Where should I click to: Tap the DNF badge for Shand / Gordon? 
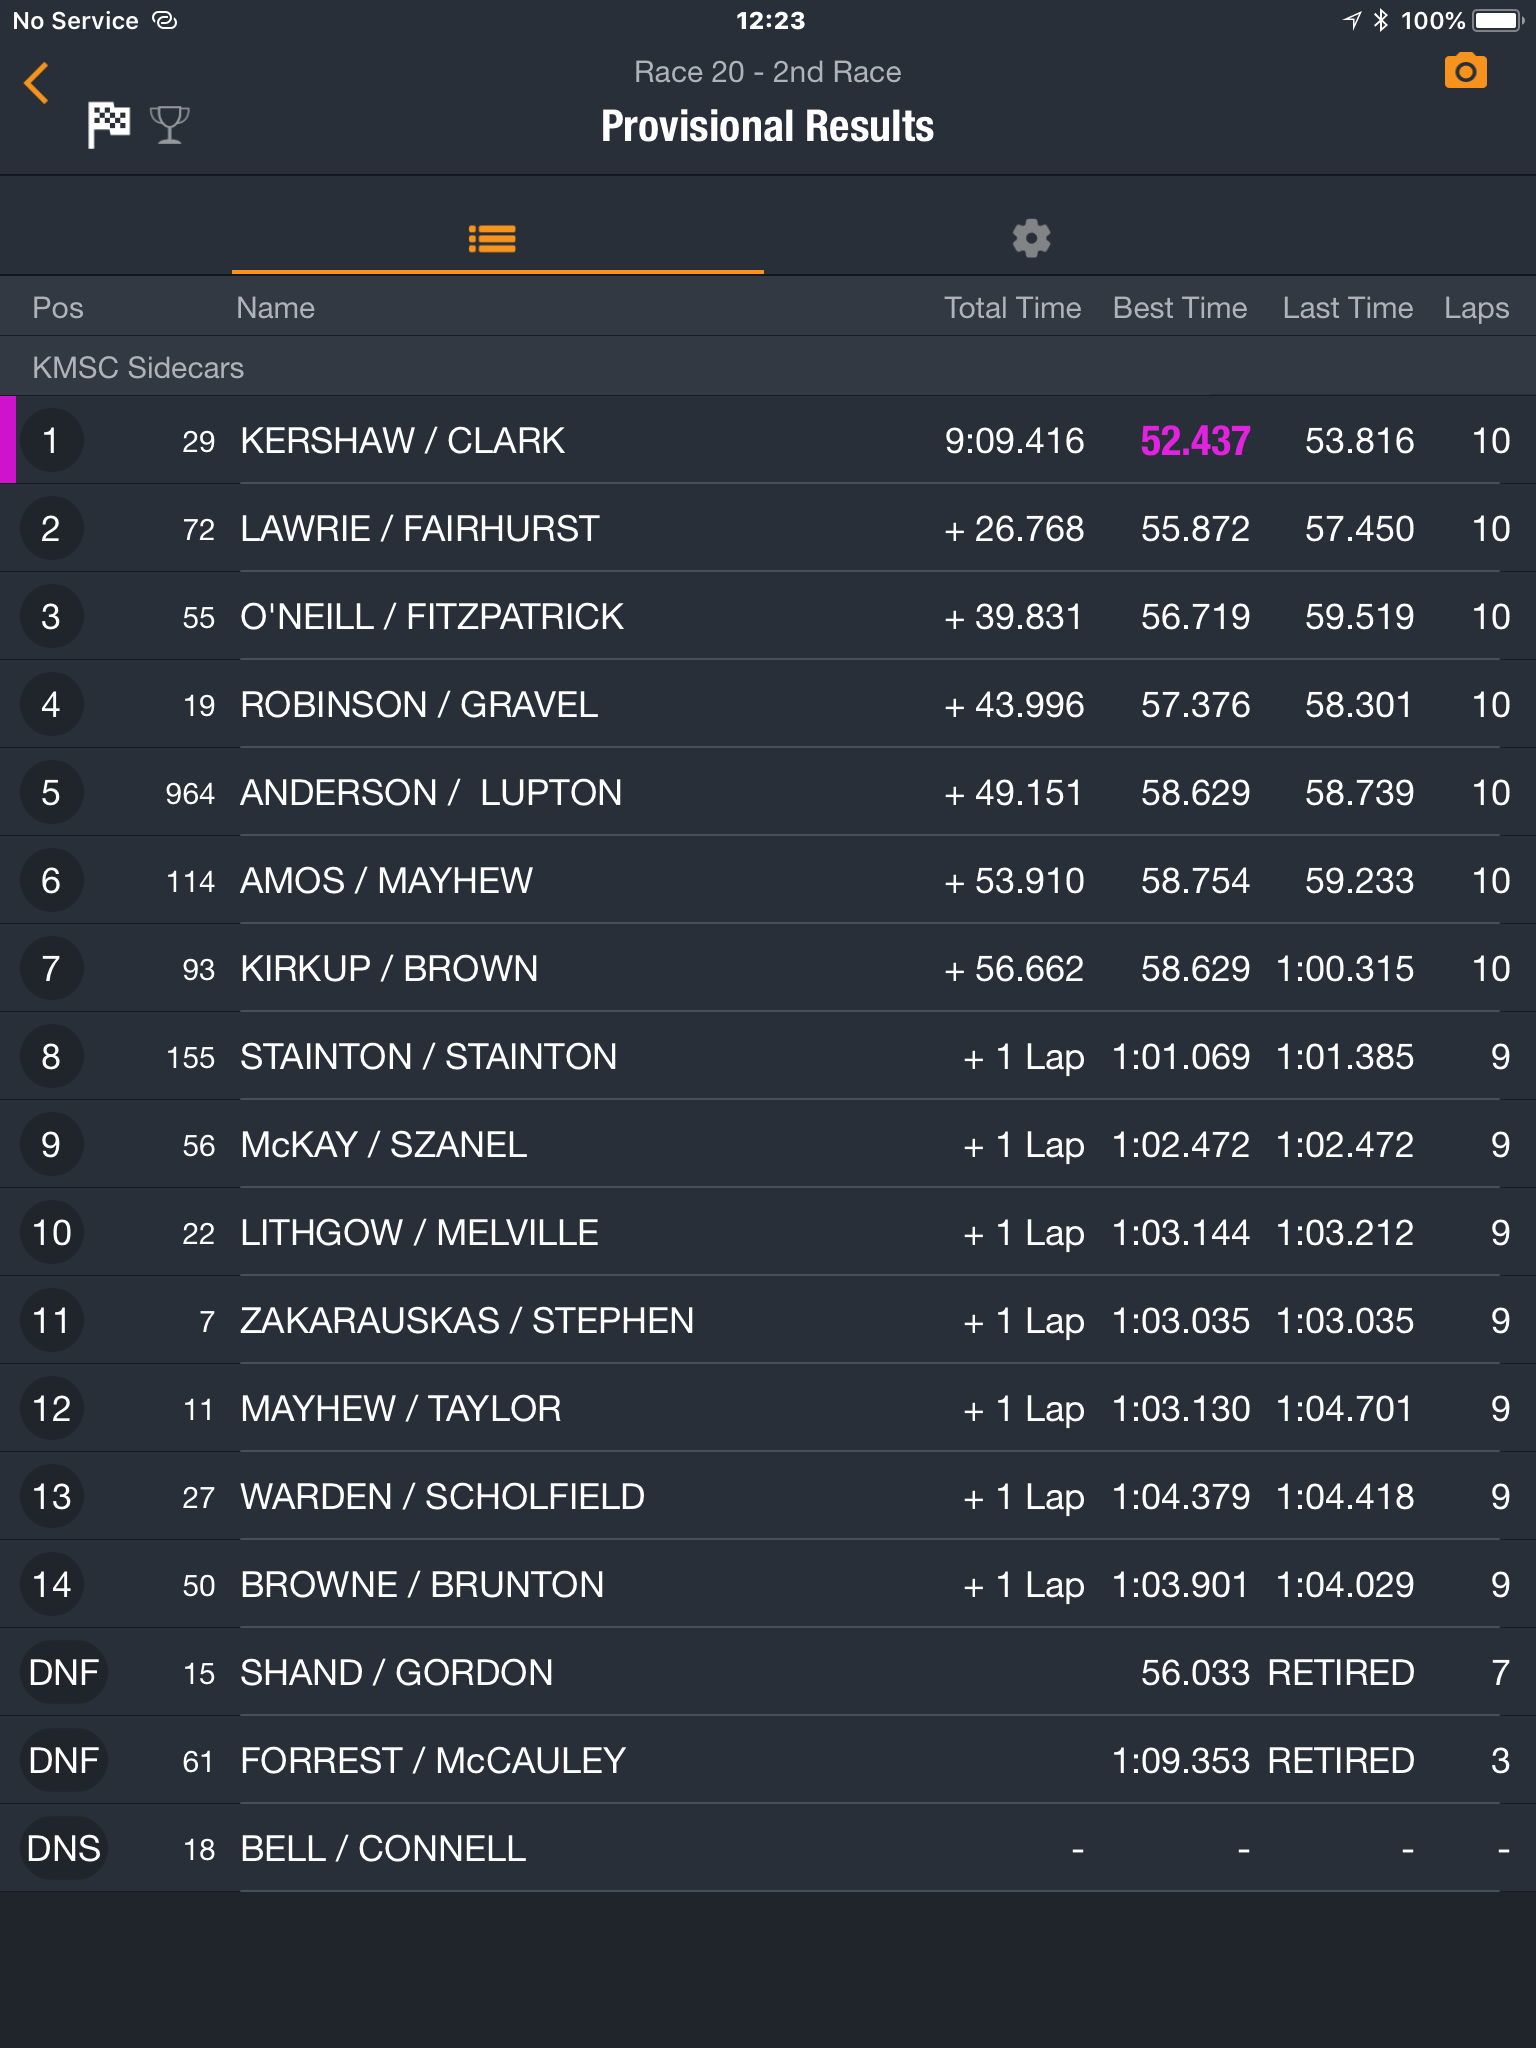(x=63, y=1672)
